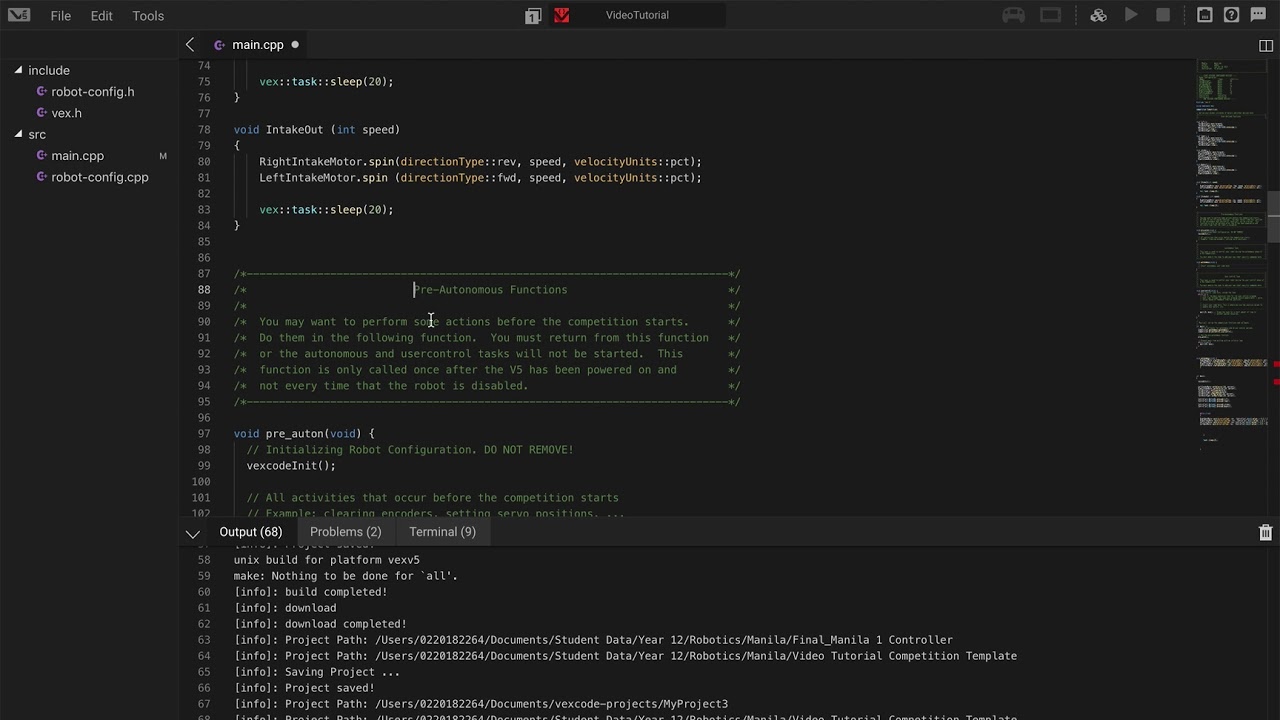
Task: Click the '[info]: Project saved!' output line
Action: click(304, 688)
